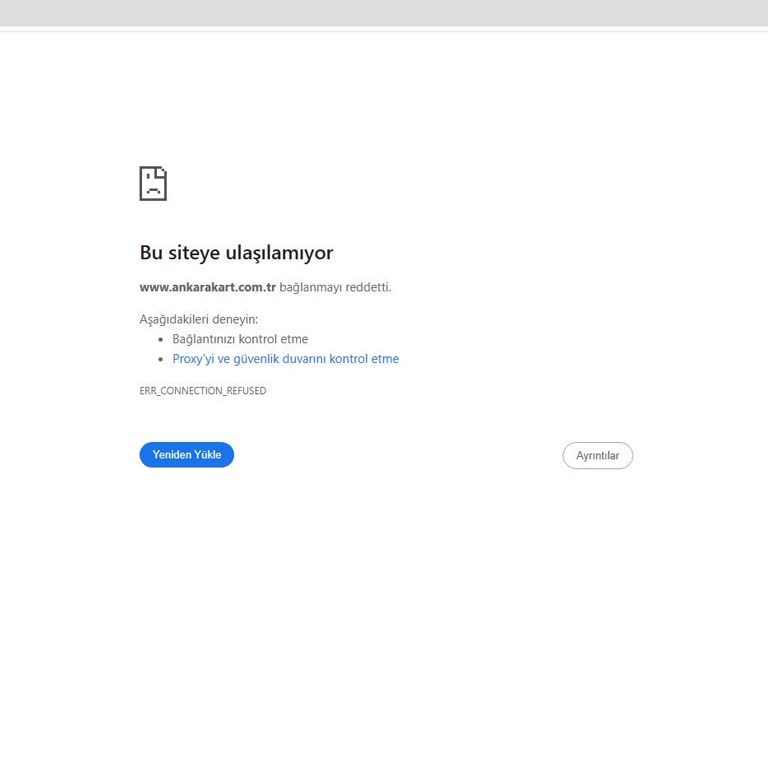Click the sad page error icon
Screen dimensions: 768x768
tap(153, 184)
